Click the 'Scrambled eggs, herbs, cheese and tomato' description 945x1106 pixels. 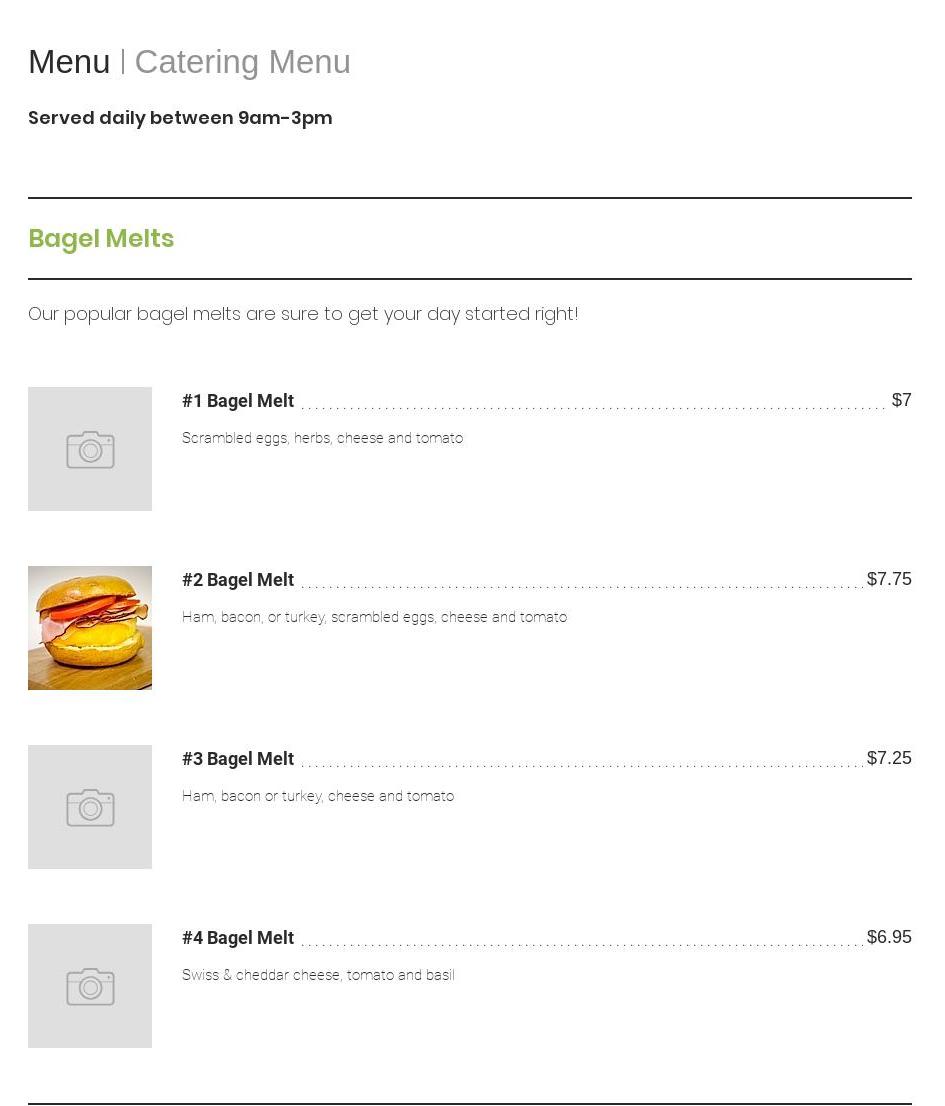322,438
